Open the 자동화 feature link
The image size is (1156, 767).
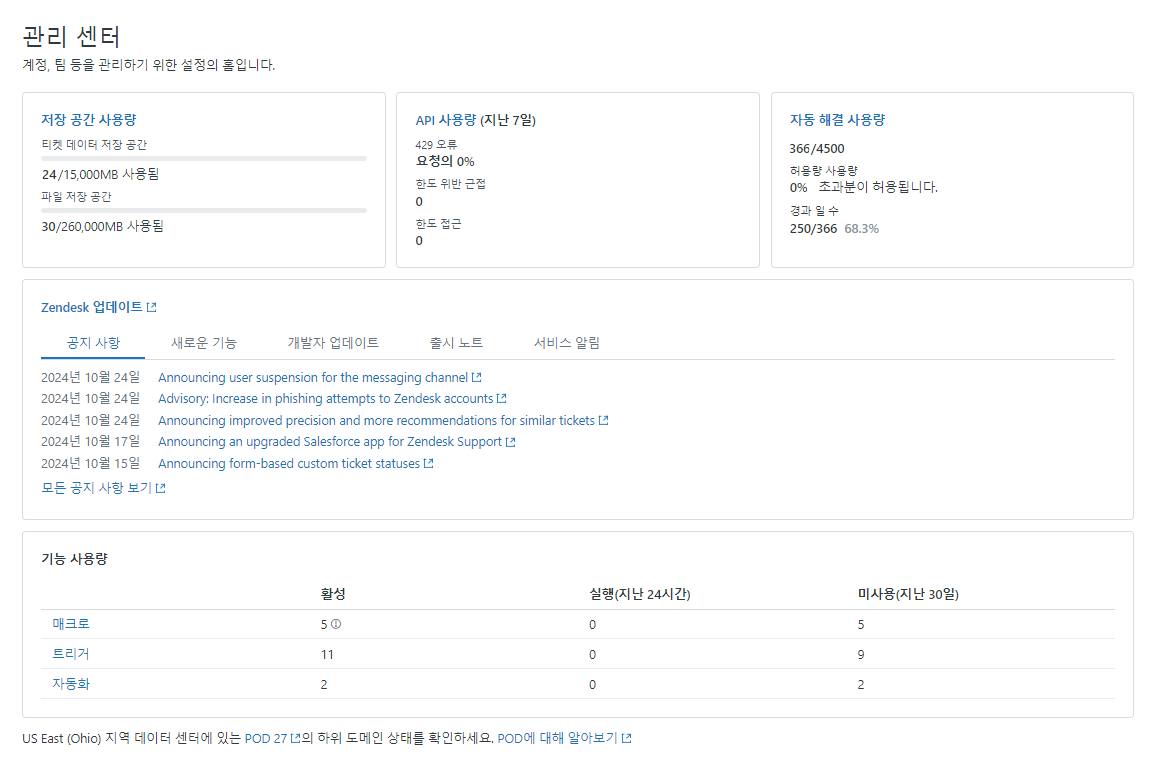click(x=71, y=684)
